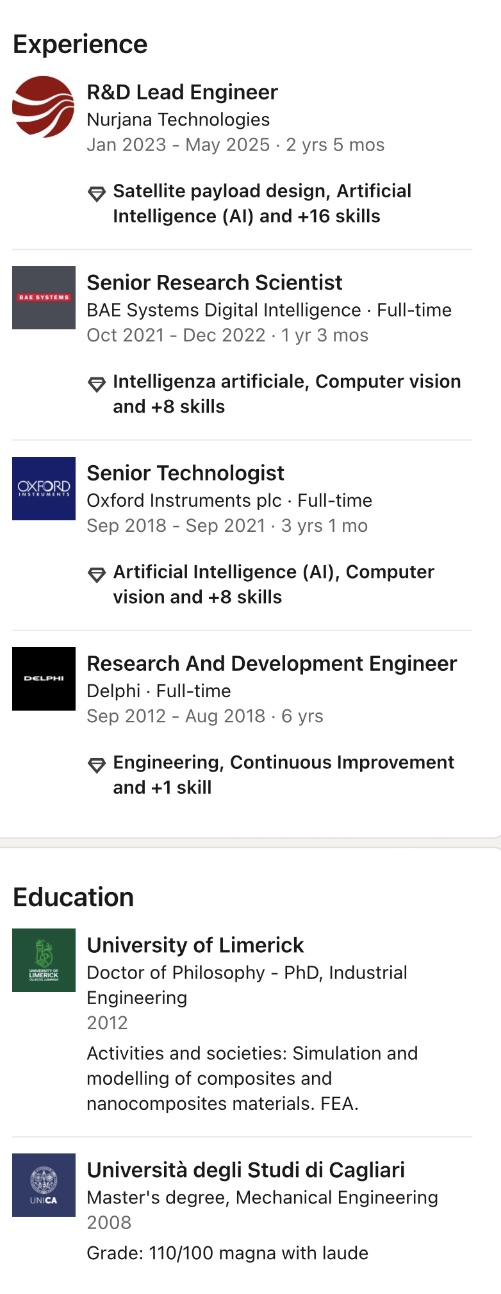Click the skills diamond icon under BAE Systems
Viewport: 501px width, 1294px height.
pos(97,383)
